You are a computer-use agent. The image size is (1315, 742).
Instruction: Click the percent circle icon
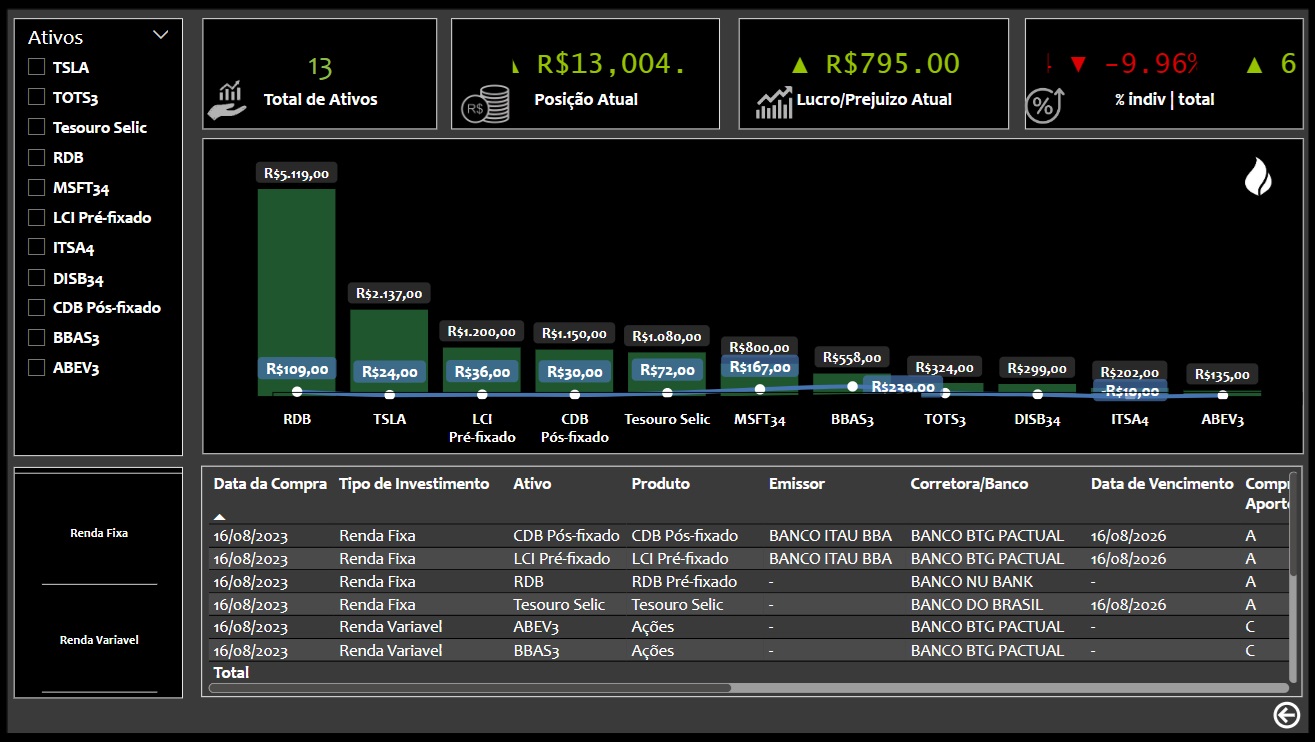point(1045,103)
